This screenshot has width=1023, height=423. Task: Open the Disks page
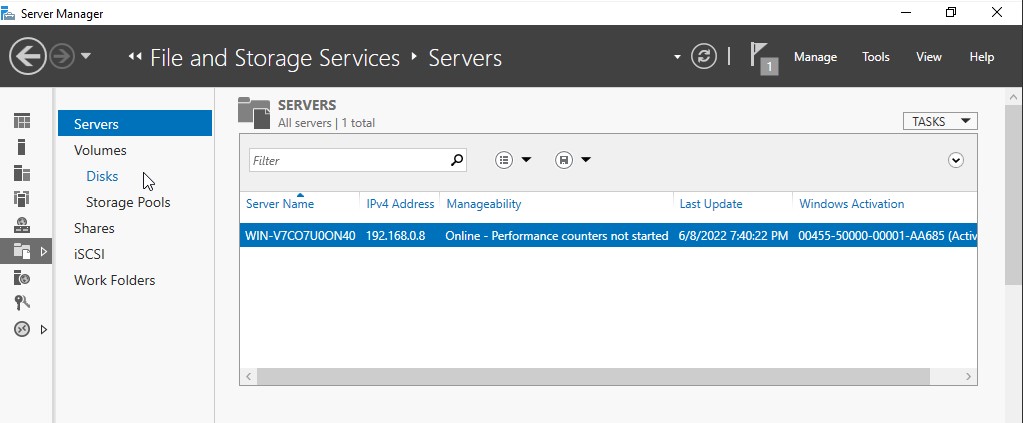click(102, 176)
